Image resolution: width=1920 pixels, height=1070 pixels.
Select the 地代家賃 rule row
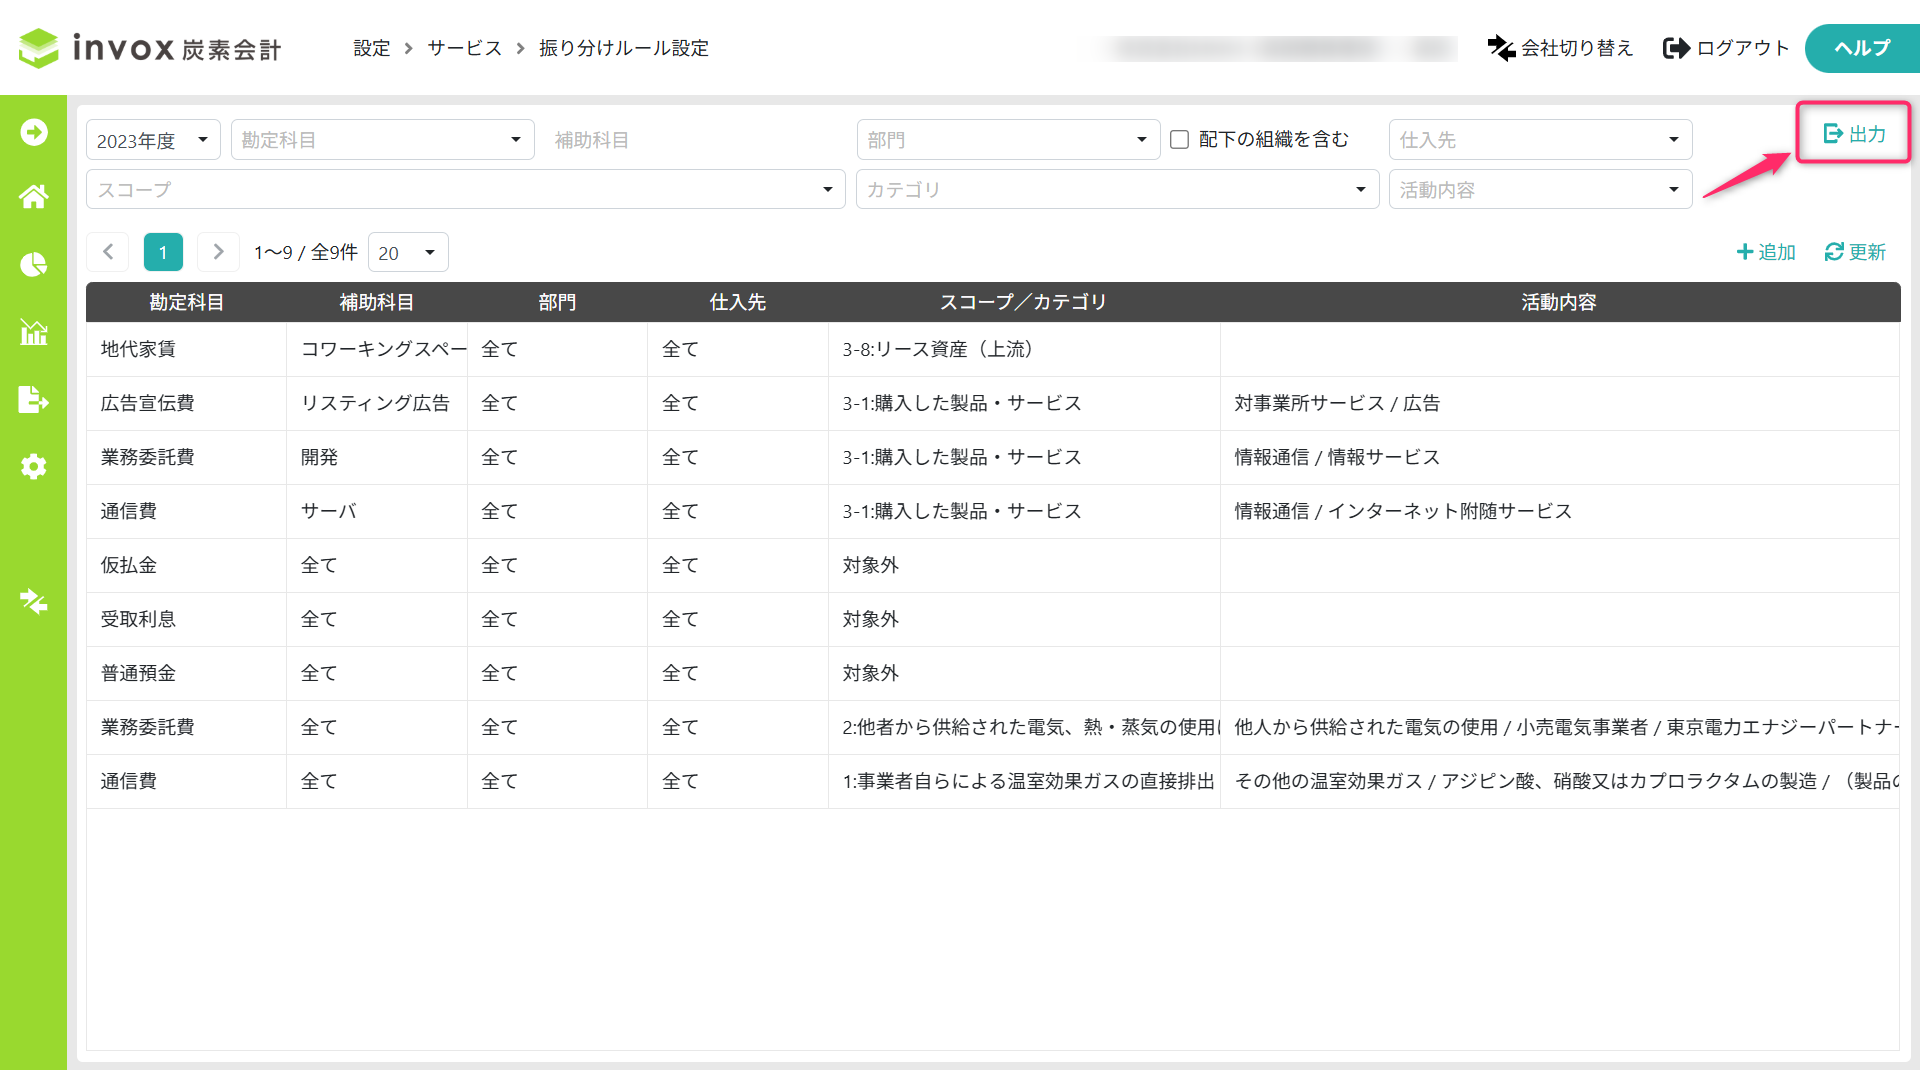pyautogui.click(x=138, y=349)
